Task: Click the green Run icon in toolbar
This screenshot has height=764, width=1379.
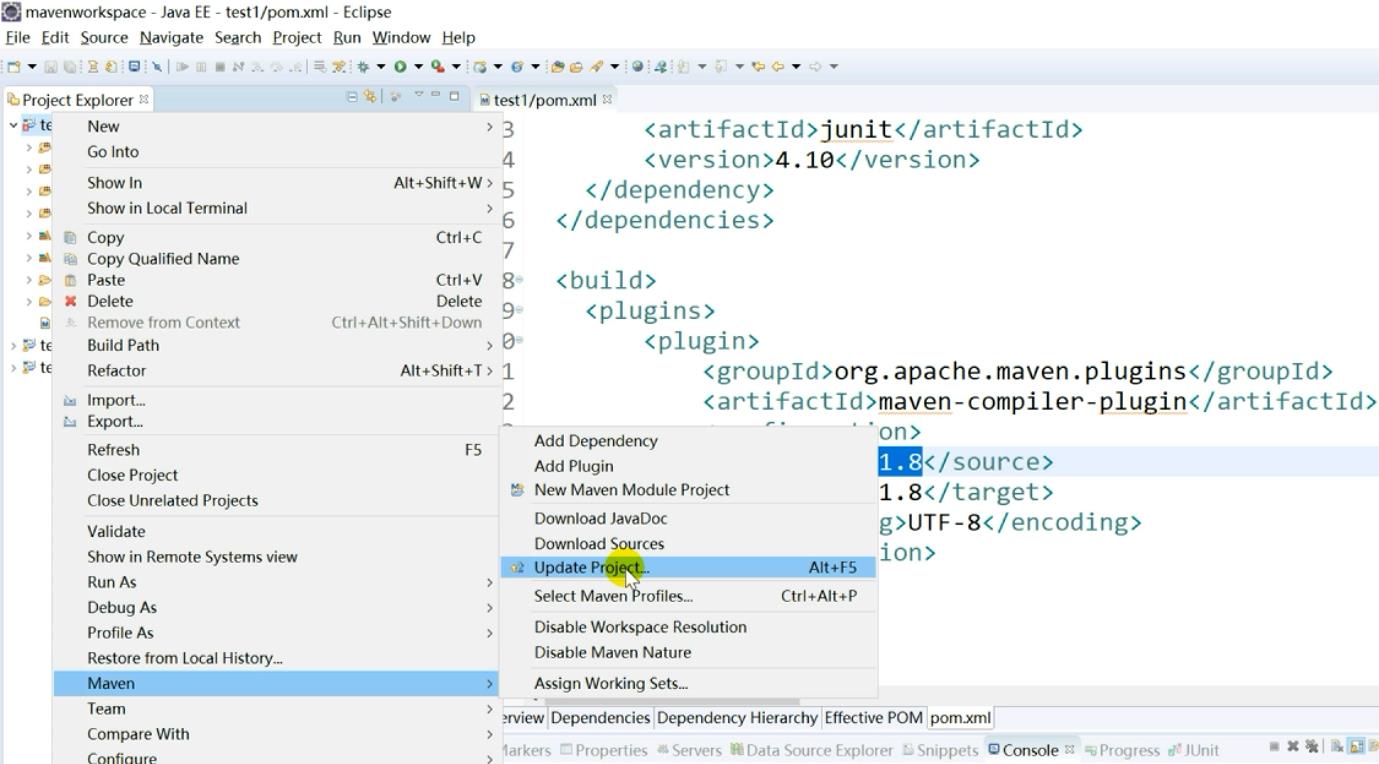Action: pyautogui.click(x=400, y=67)
